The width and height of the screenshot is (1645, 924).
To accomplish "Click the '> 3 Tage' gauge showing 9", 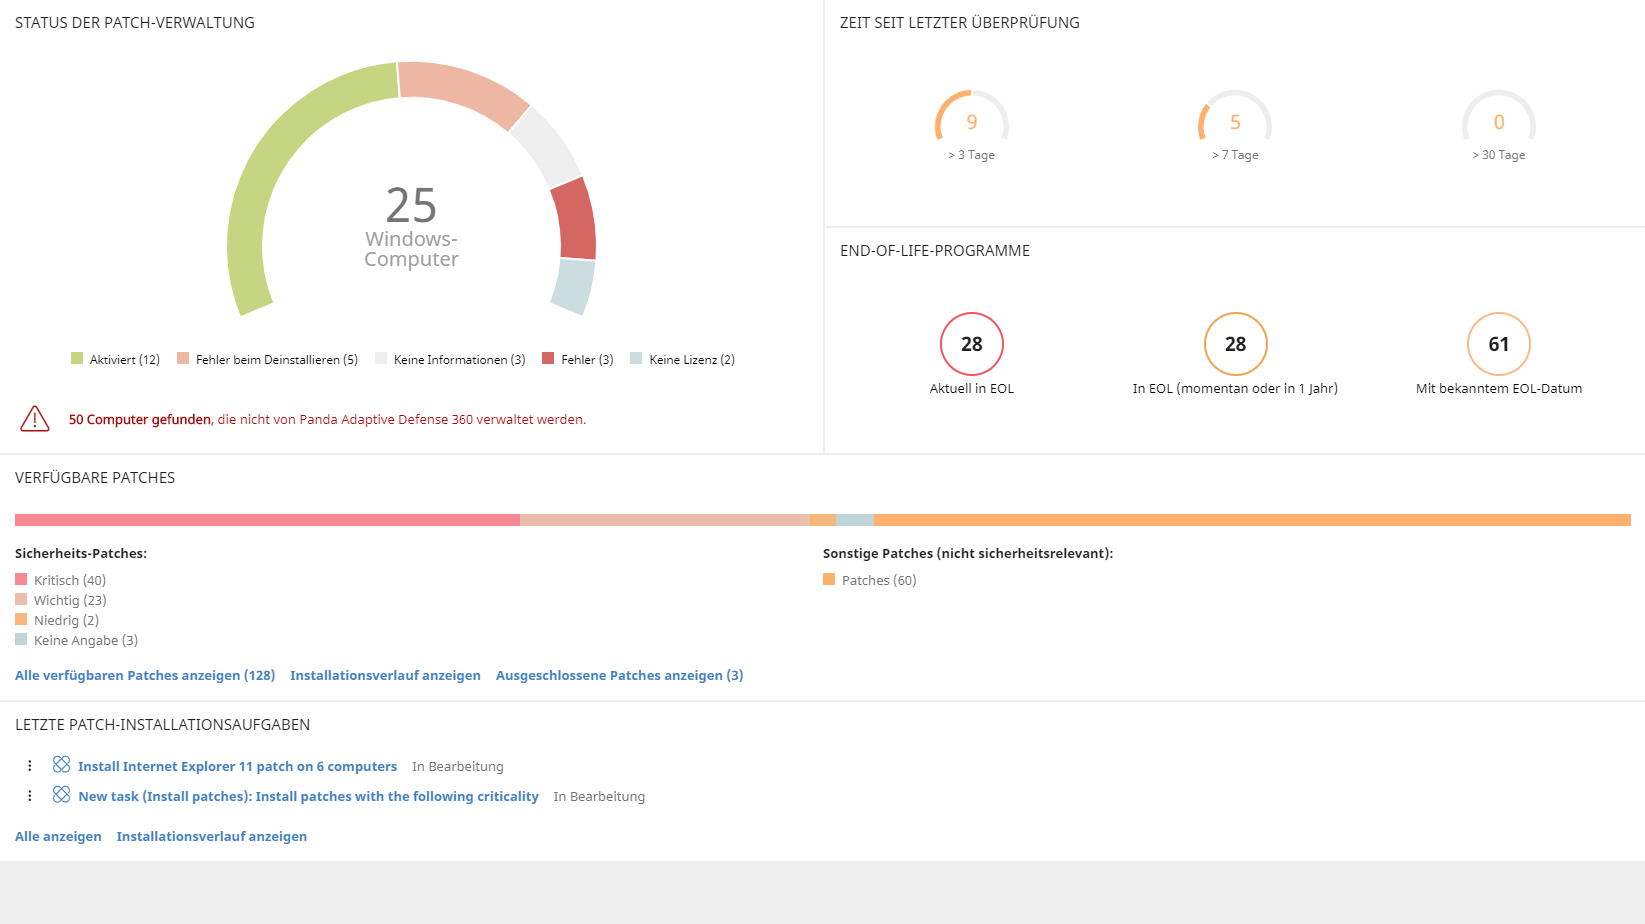I will (x=971, y=123).
